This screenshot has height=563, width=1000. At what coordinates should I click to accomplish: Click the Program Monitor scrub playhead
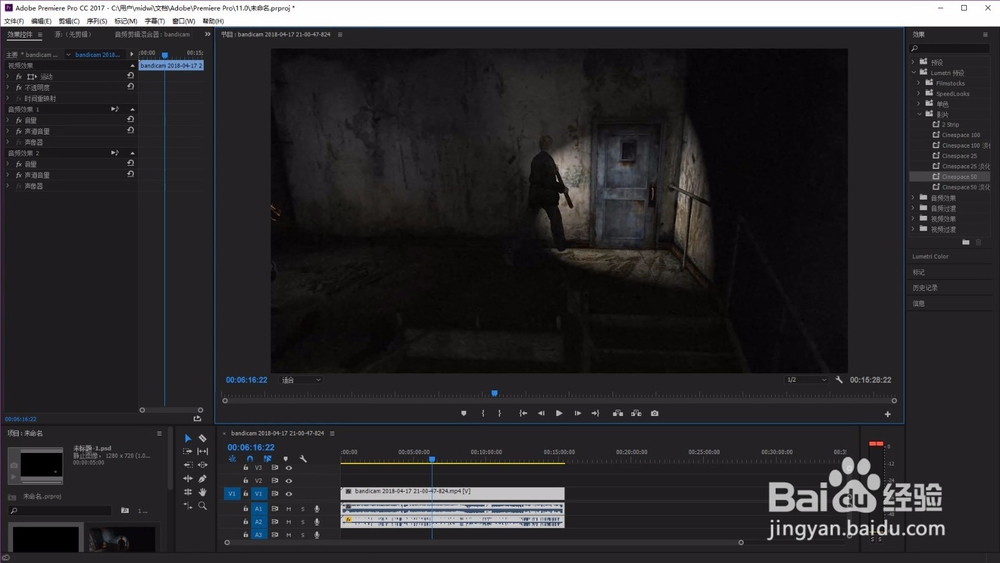tap(494, 393)
